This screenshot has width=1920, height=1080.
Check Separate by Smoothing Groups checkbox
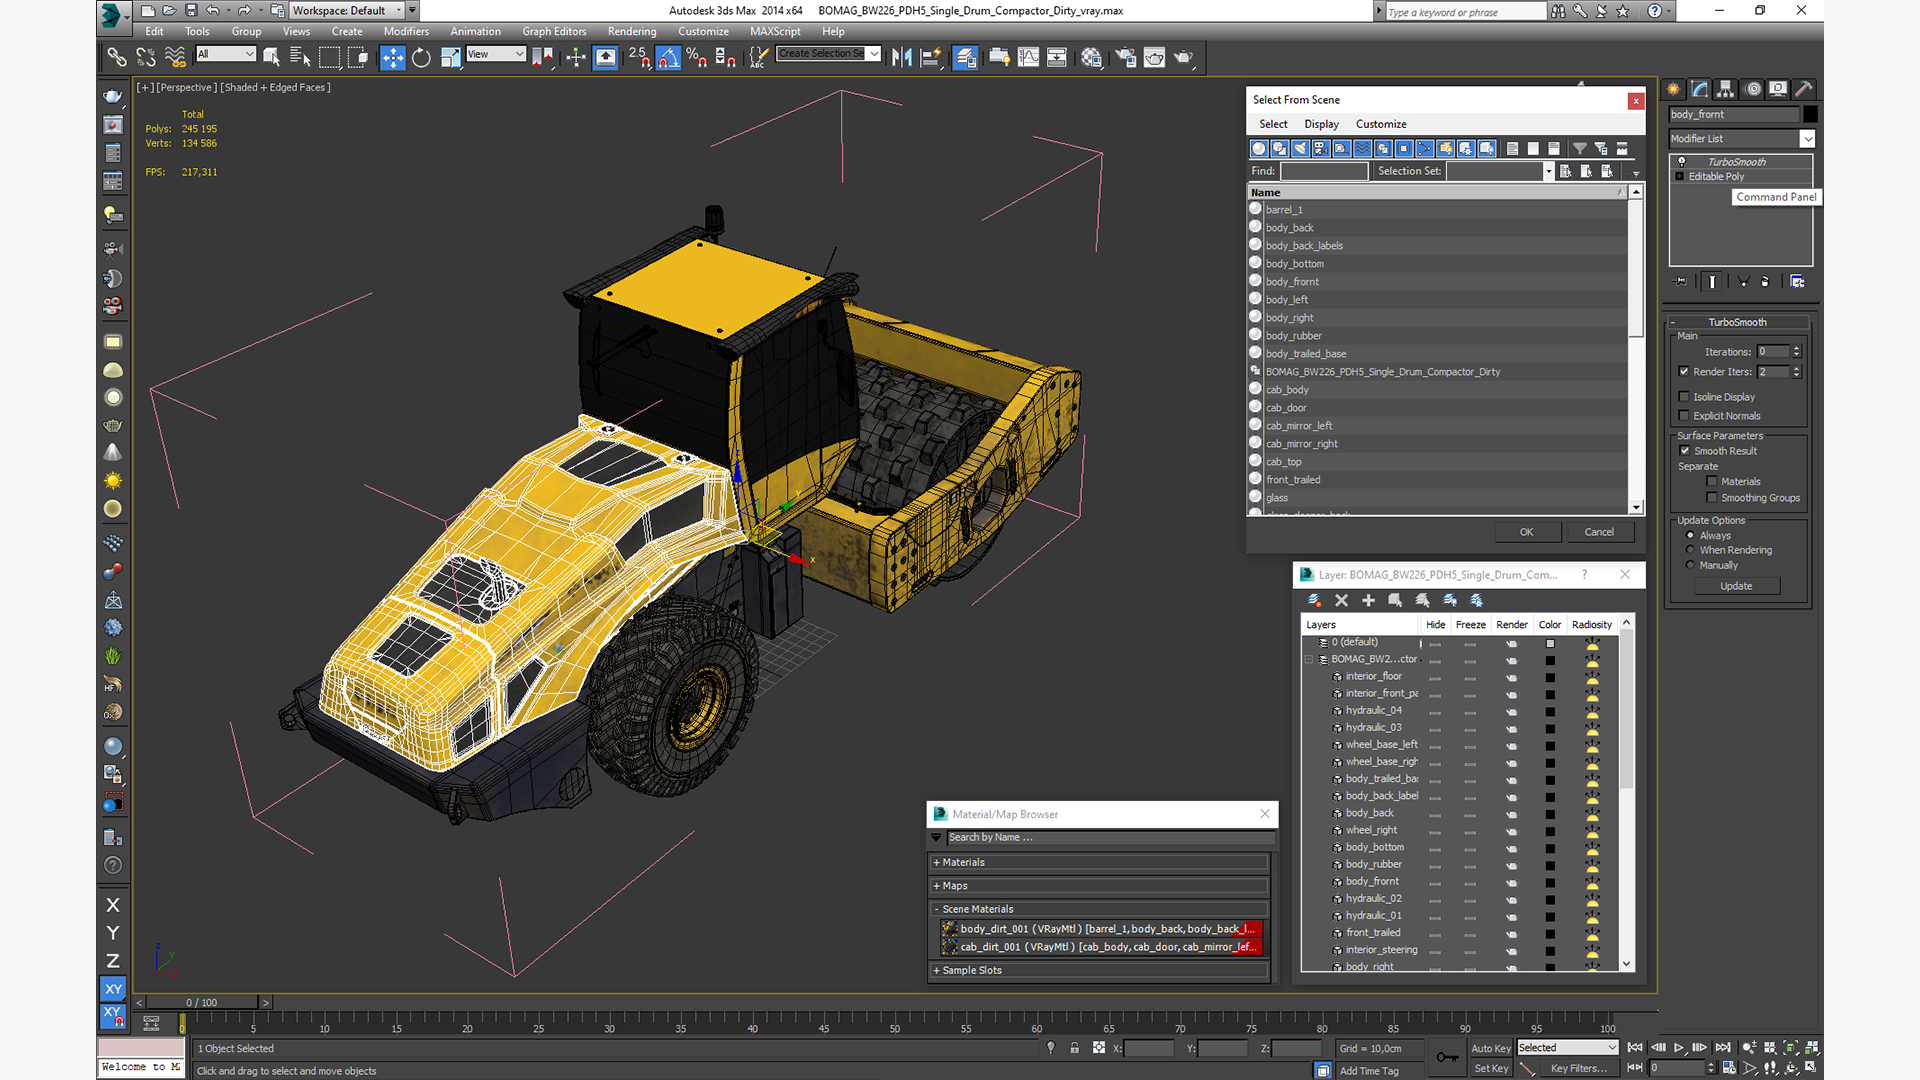pyautogui.click(x=1712, y=498)
